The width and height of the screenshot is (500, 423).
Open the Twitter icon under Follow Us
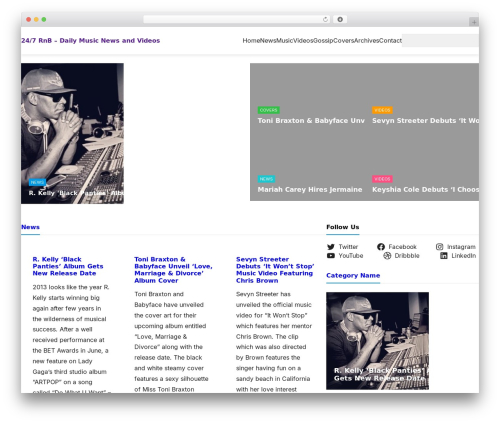point(331,247)
